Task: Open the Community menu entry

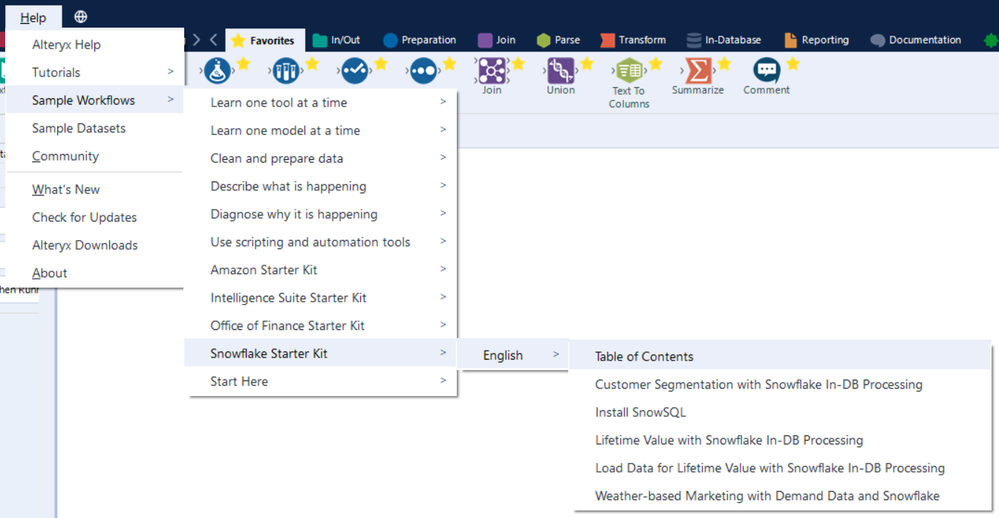Action: click(94, 156)
